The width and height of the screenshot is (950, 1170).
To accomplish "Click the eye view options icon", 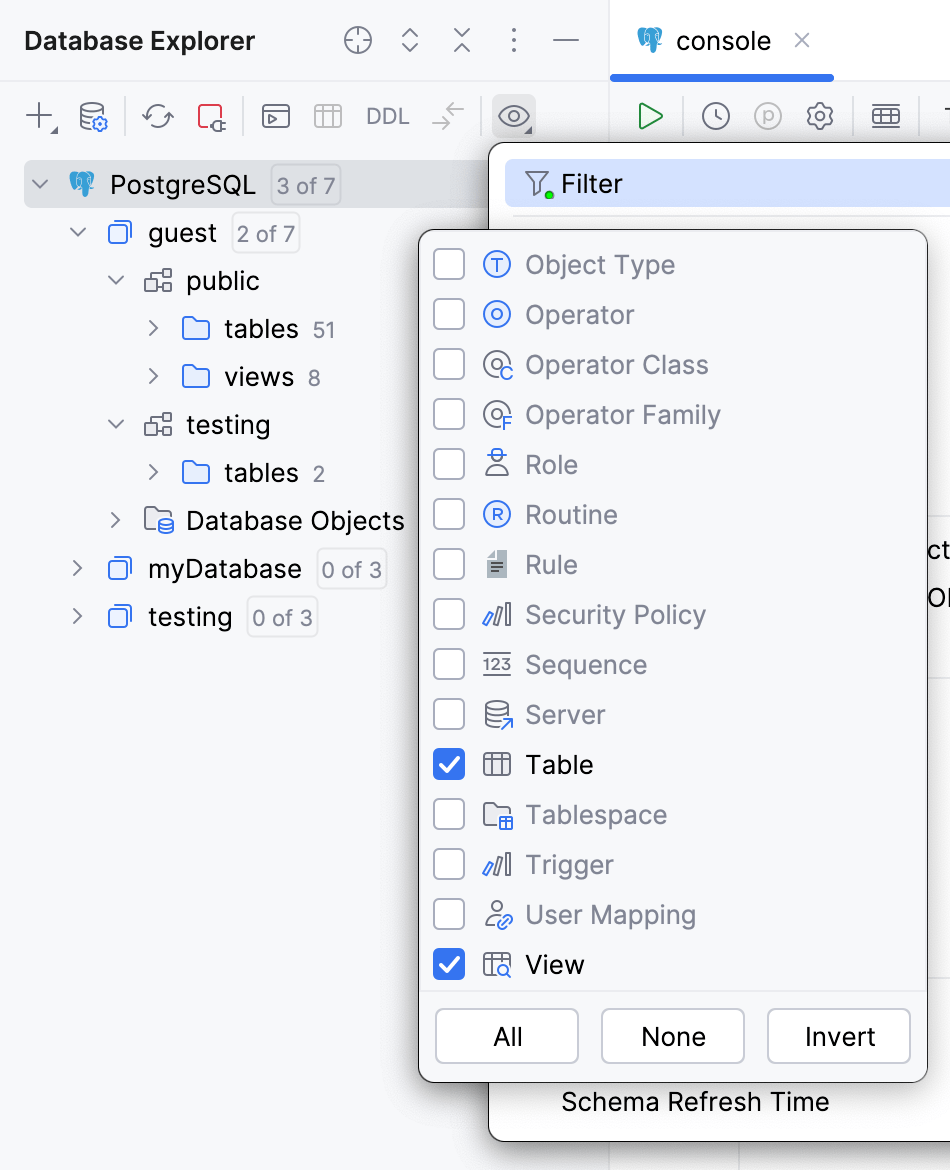I will (x=513, y=116).
